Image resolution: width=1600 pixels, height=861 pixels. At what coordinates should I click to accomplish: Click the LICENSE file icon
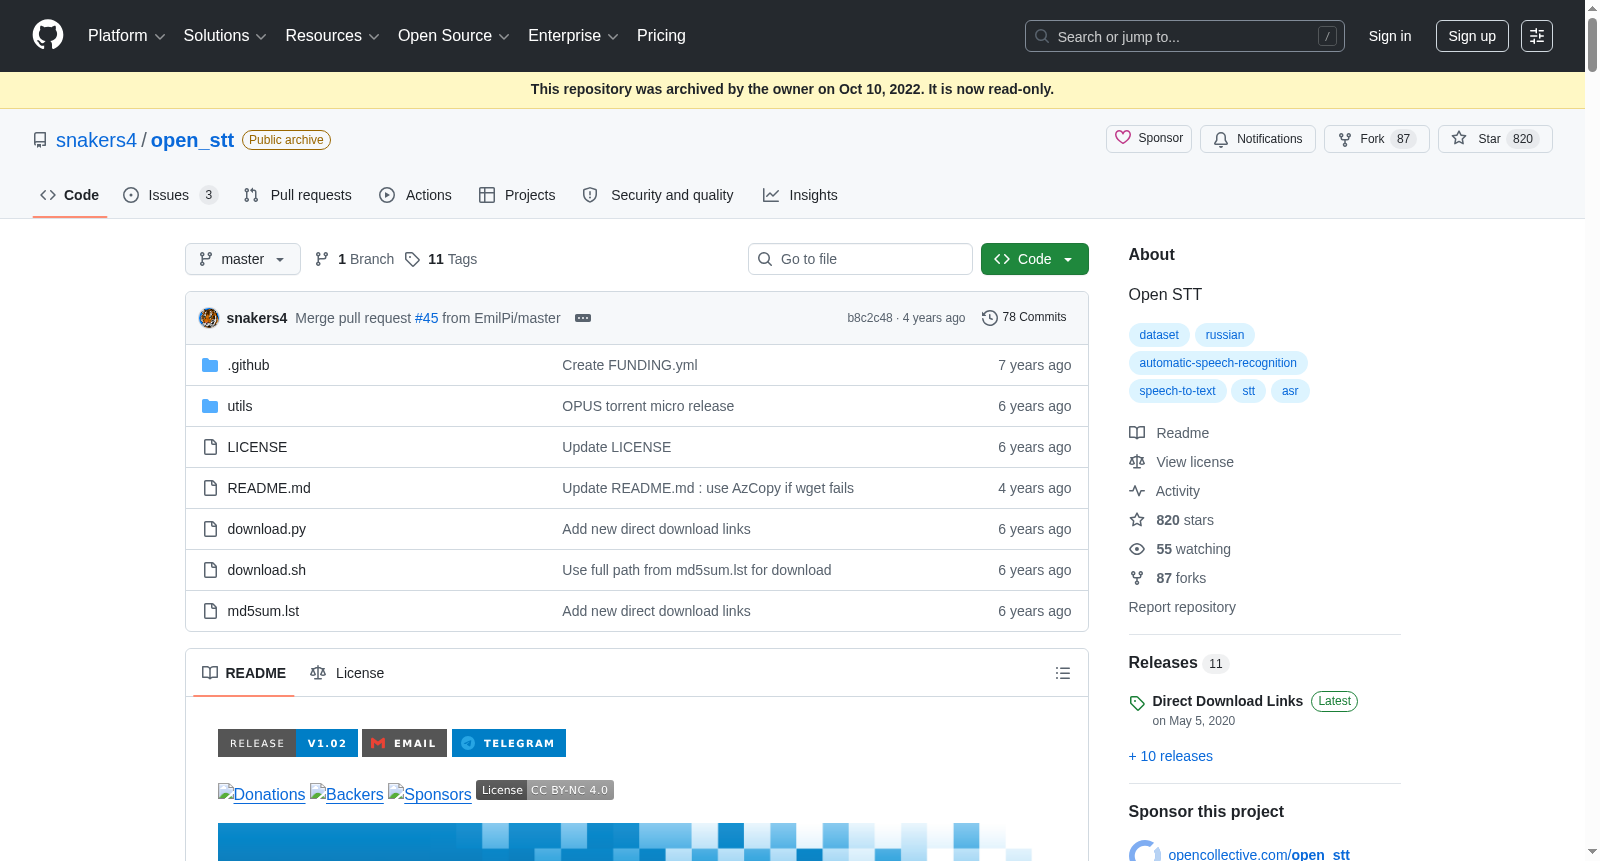tap(210, 447)
